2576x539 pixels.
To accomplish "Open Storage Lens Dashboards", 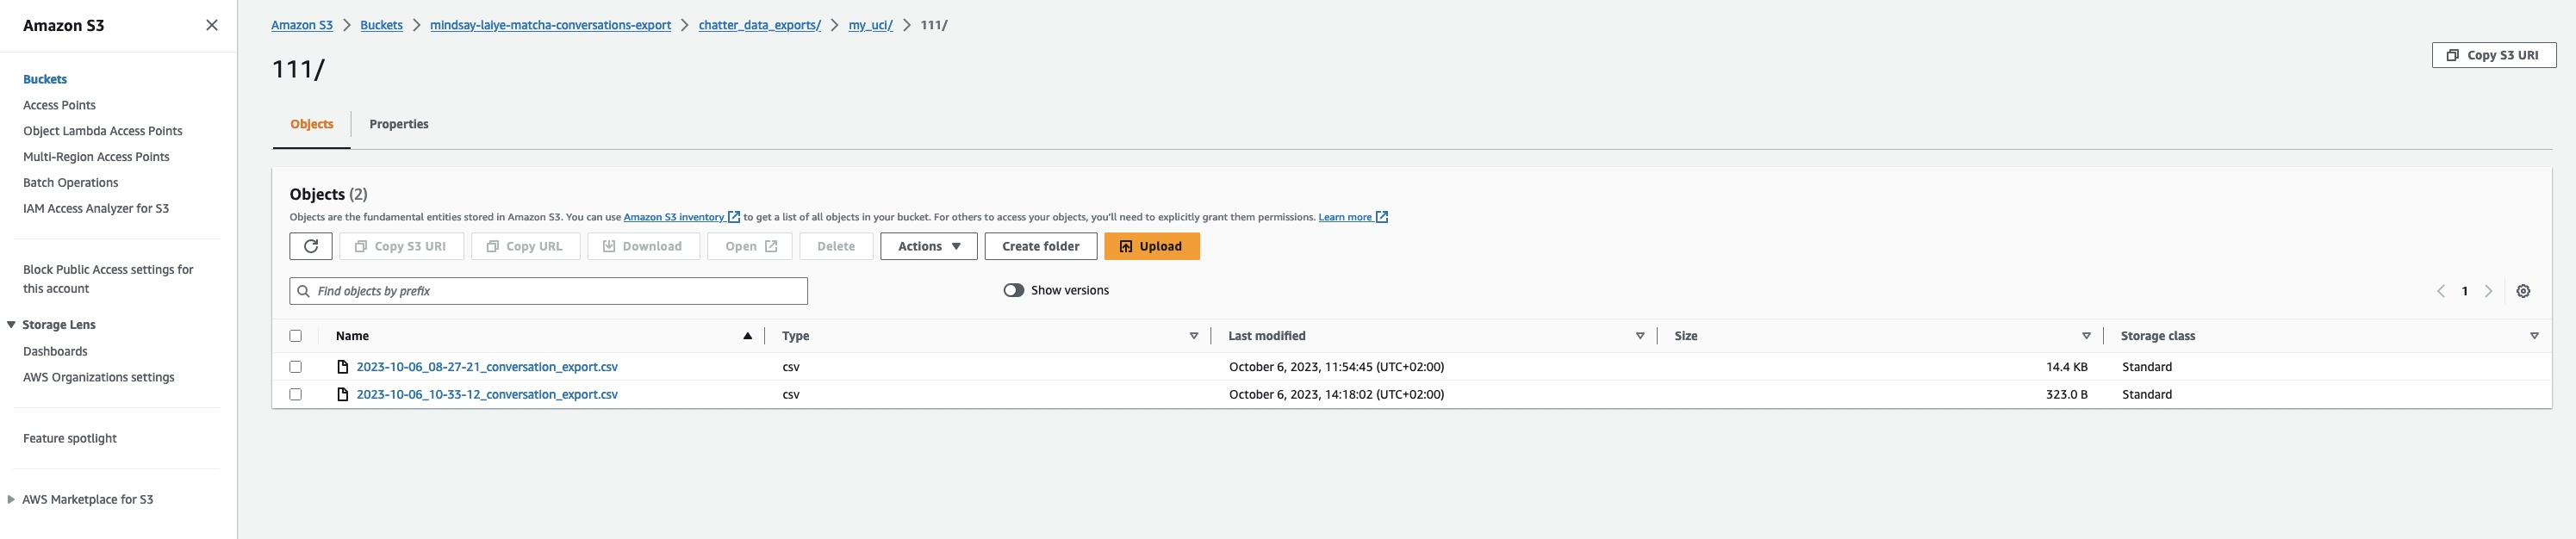I will pos(55,351).
